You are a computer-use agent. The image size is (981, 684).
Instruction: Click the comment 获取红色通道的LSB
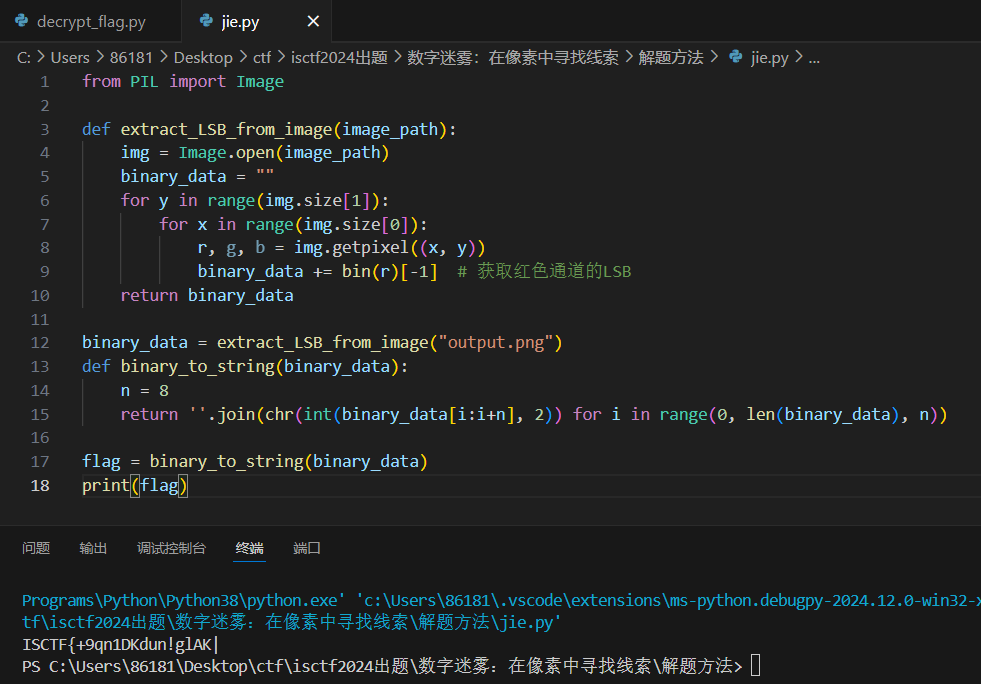tap(544, 271)
